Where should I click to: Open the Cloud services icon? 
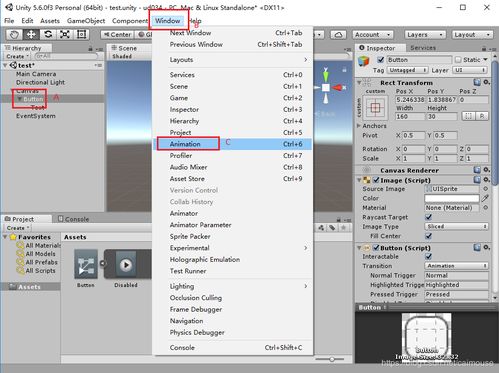coord(338,35)
